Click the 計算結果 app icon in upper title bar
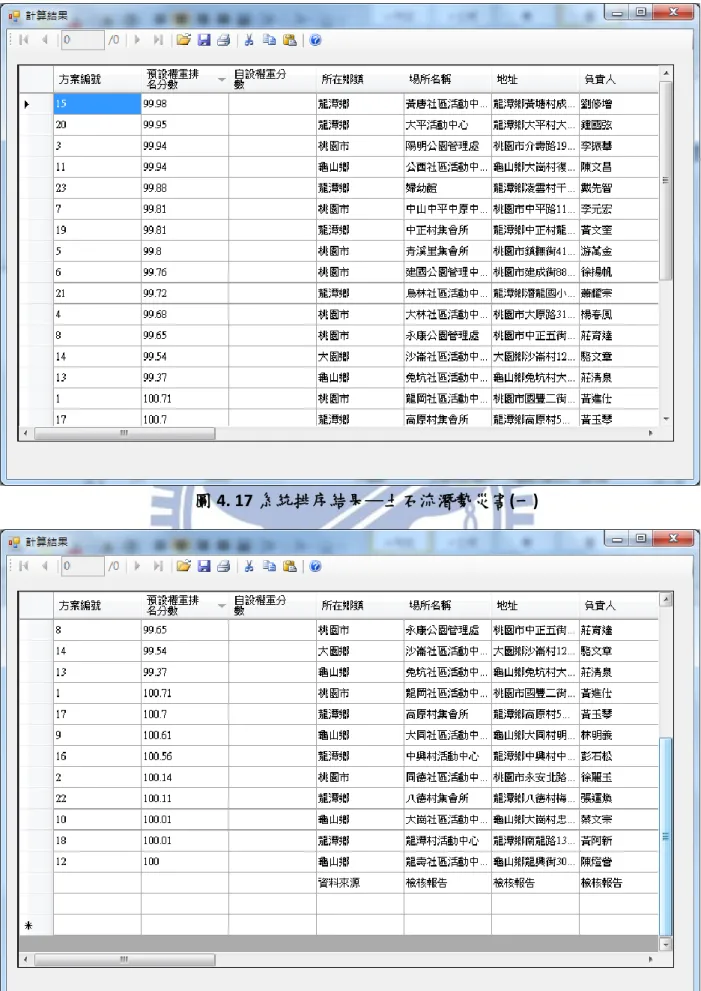This screenshot has height=991, width=701. (15, 15)
